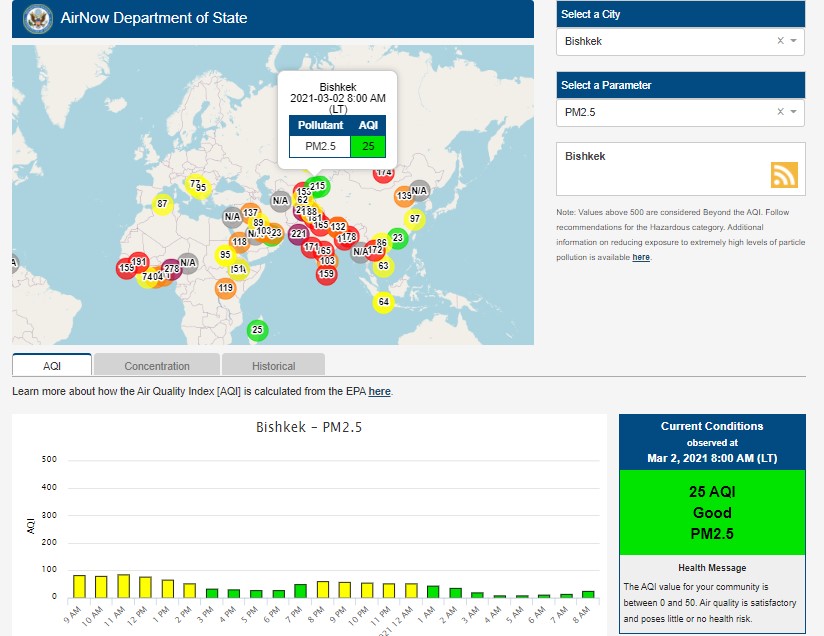Click the 9 AM bar in chart
The width and height of the screenshot is (824, 636).
(x=79, y=586)
